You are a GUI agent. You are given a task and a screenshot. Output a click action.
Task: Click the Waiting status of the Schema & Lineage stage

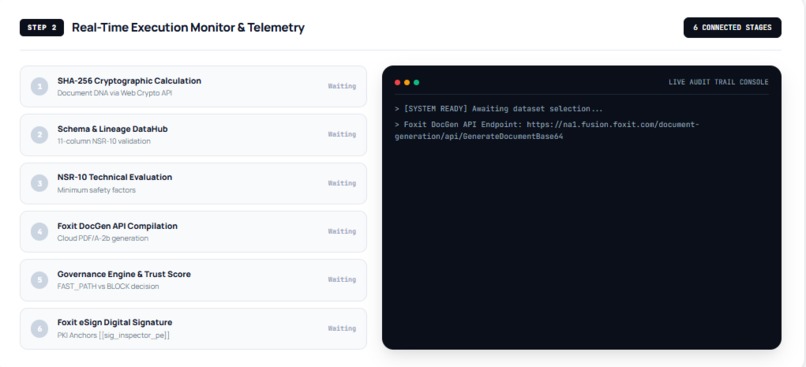(x=342, y=134)
